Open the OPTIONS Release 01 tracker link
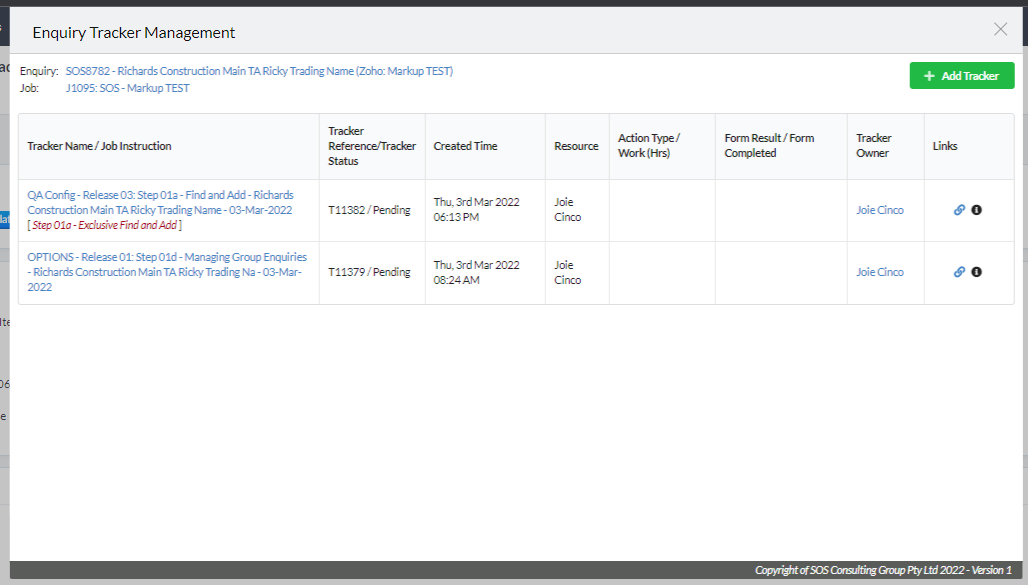 [167, 272]
